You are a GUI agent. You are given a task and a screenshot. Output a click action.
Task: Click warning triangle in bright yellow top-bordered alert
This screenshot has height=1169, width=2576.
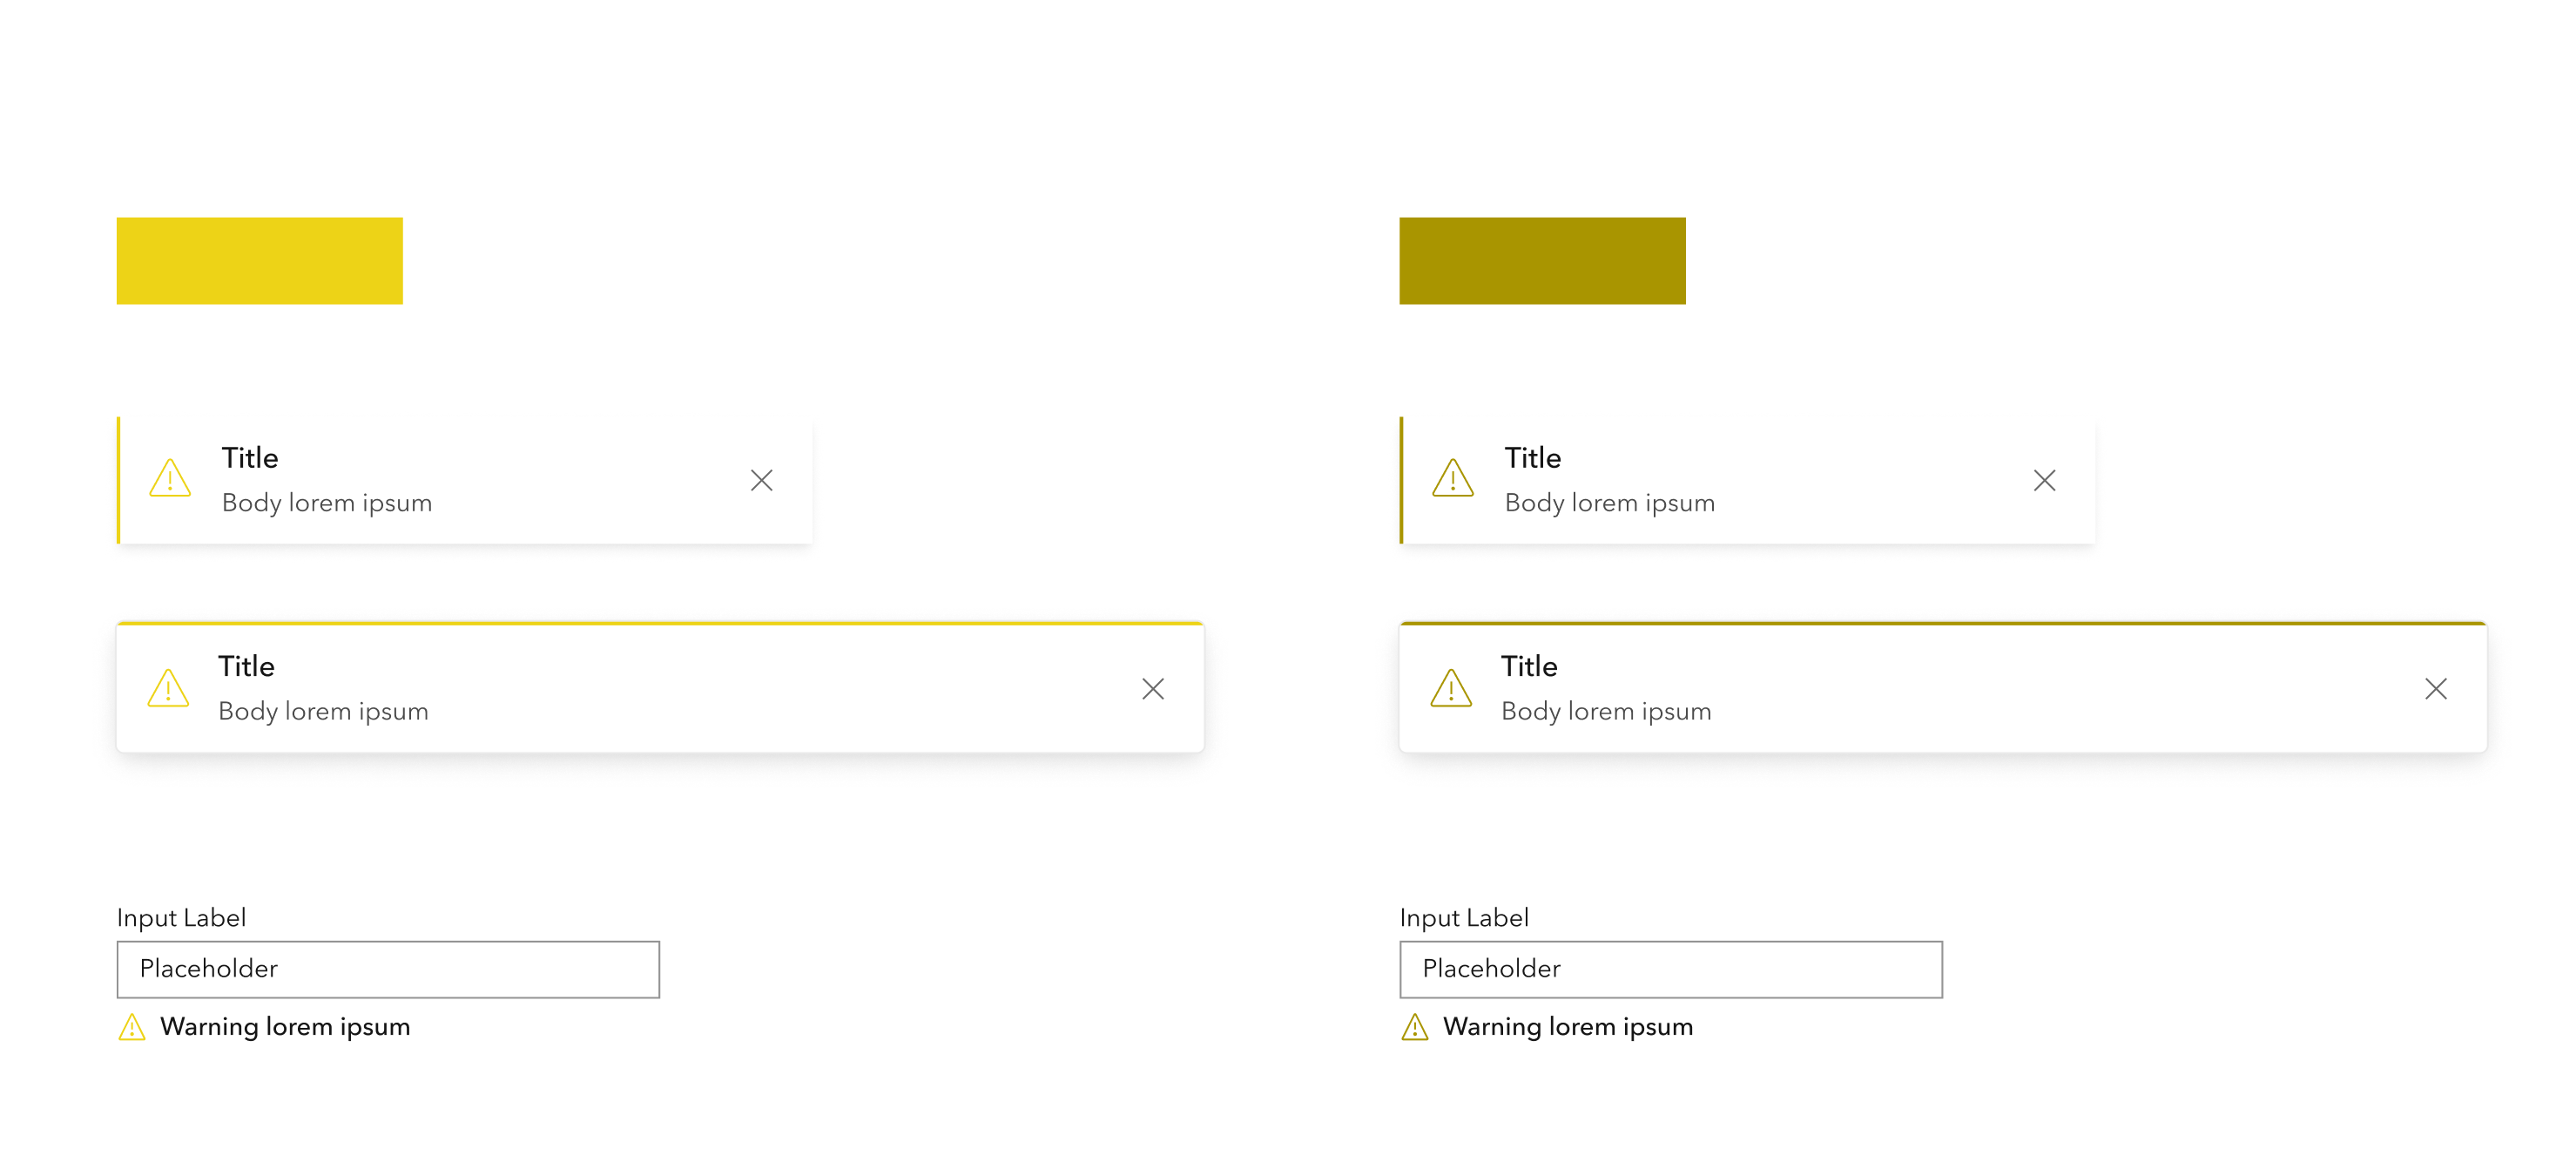point(168,688)
